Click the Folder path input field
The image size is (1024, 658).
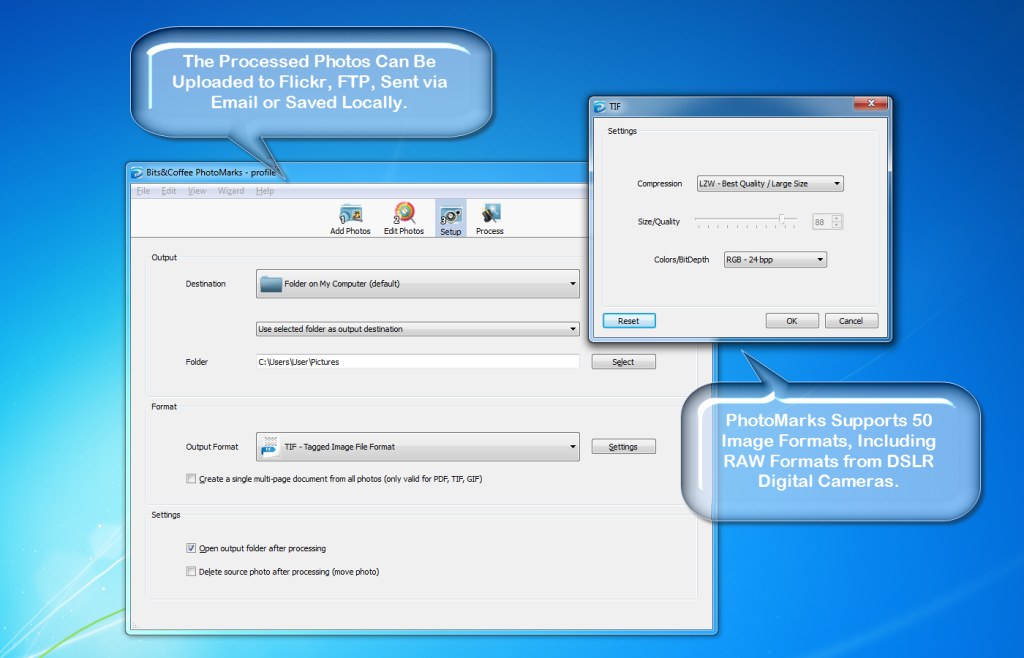417,362
